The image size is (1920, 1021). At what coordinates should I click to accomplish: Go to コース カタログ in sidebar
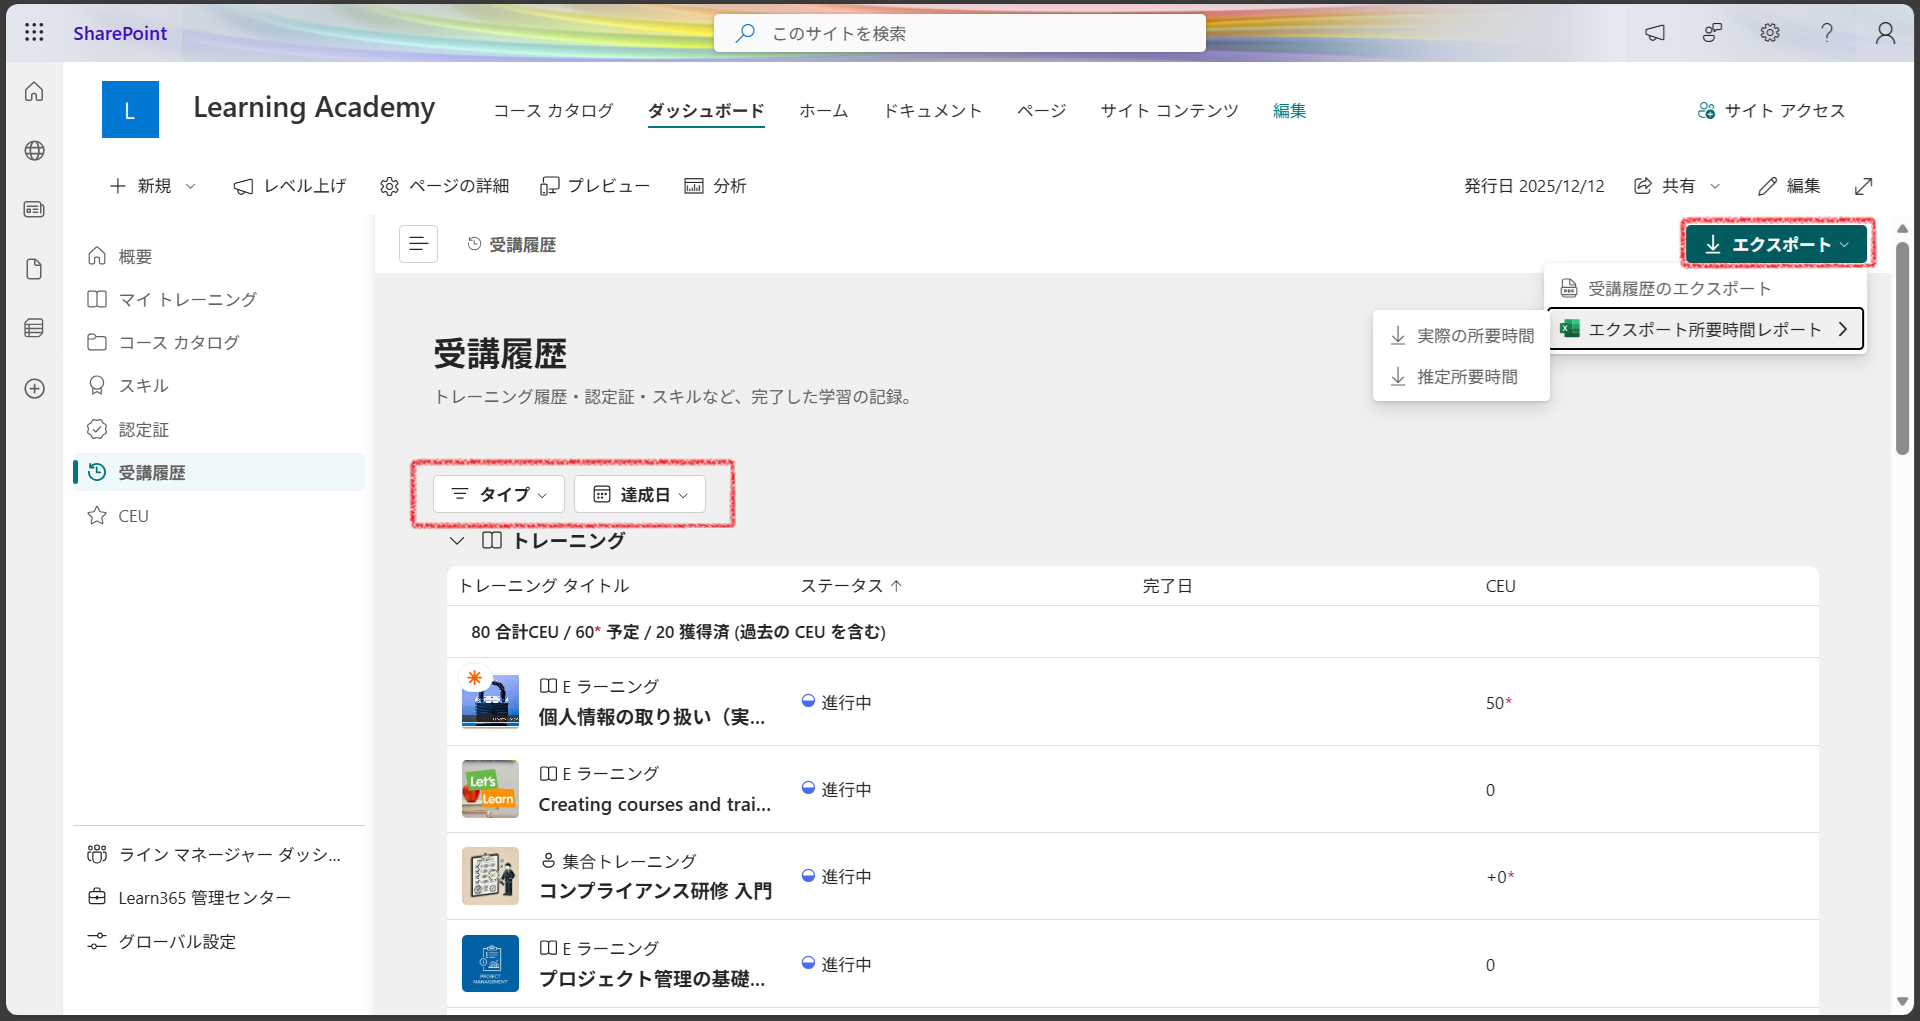pos(219,343)
